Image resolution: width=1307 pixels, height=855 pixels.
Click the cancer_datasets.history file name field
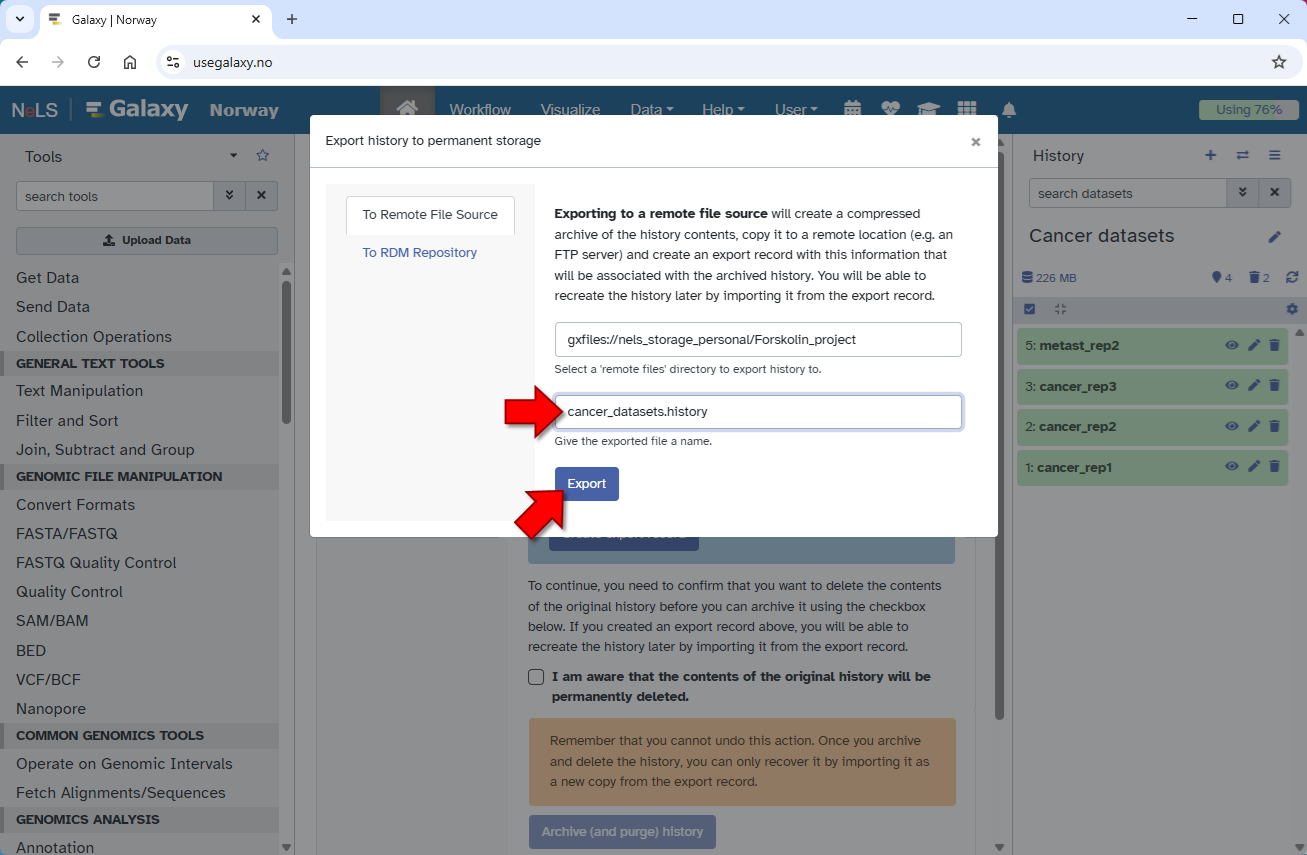coord(758,412)
